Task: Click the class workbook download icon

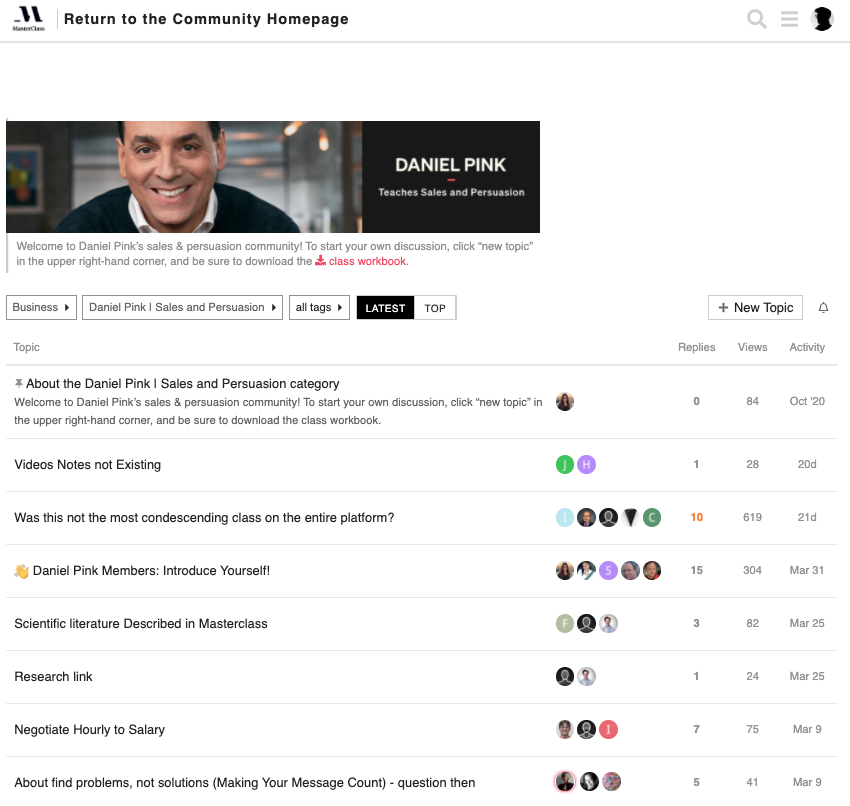Action: pyautogui.click(x=320, y=261)
